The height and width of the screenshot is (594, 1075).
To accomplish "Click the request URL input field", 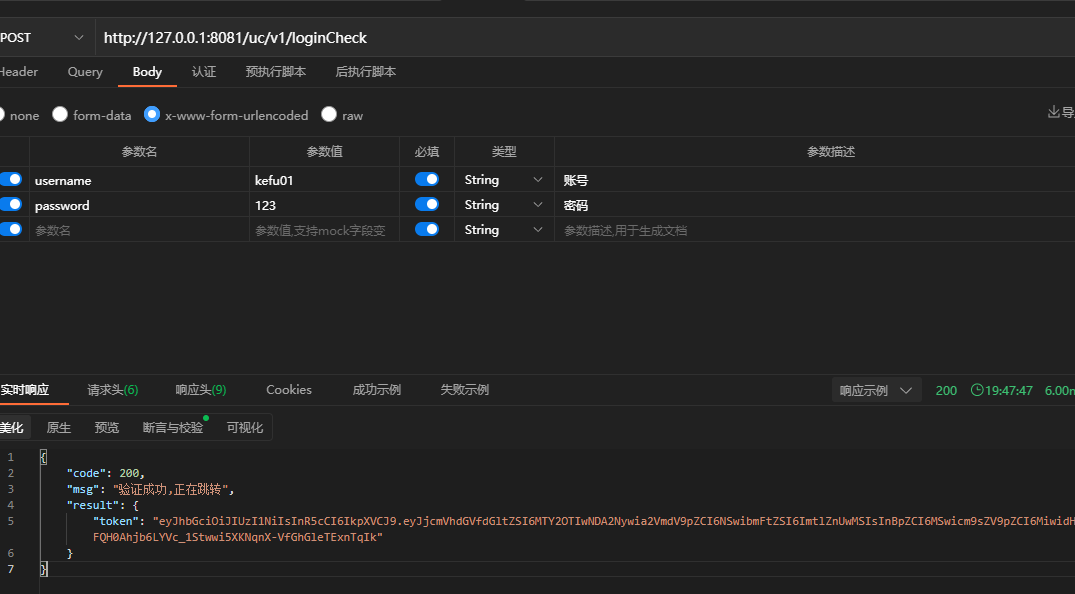I will [580, 38].
